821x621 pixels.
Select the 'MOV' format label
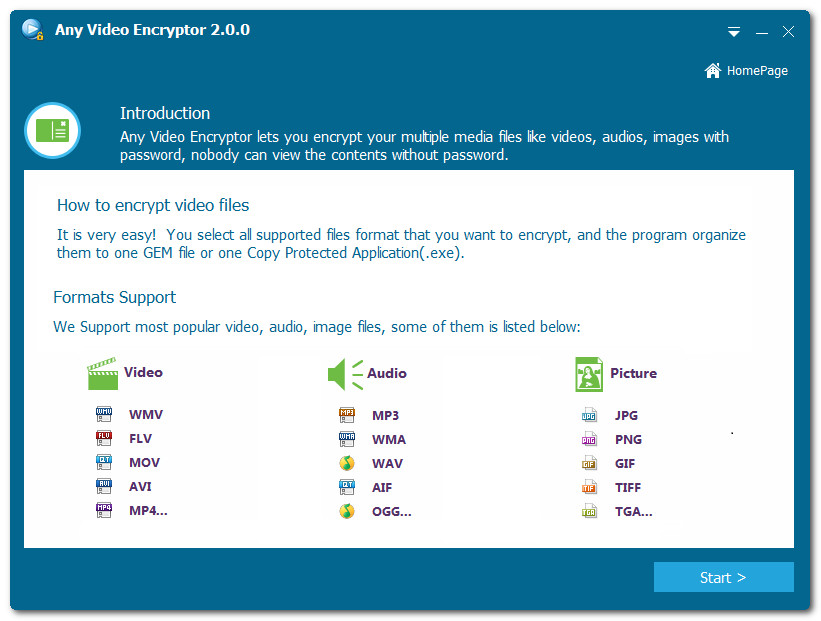pyautogui.click(x=145, y=463)
